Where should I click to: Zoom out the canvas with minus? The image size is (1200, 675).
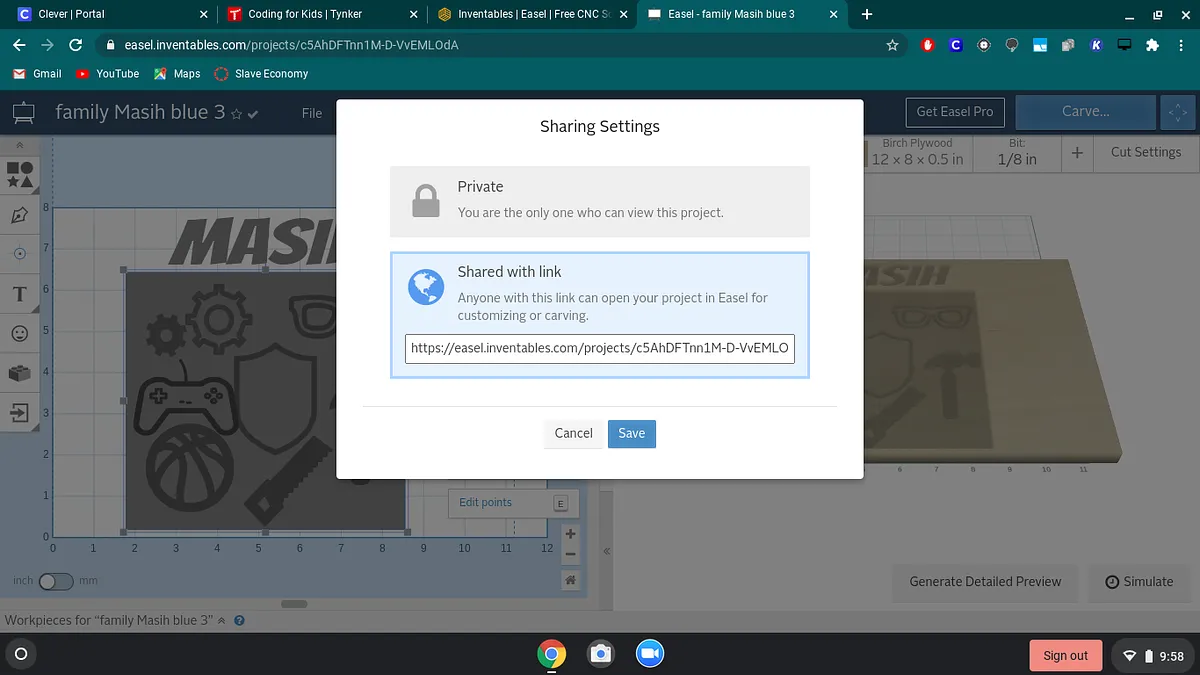click(x=571, y=554)
